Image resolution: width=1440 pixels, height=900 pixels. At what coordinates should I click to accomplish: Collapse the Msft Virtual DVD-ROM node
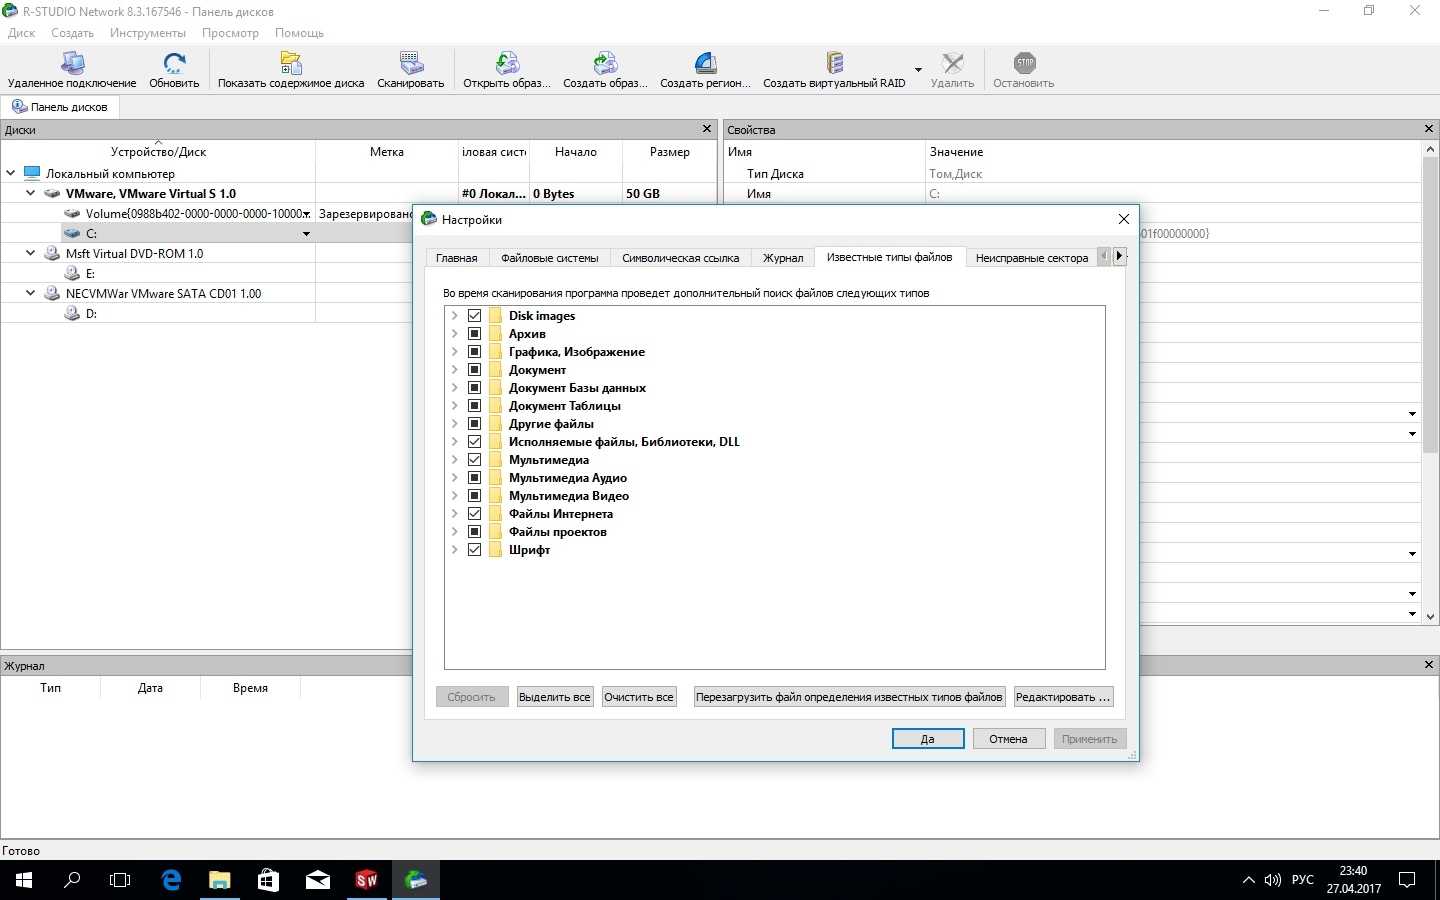pyautogui.click(x=31, y=254)
